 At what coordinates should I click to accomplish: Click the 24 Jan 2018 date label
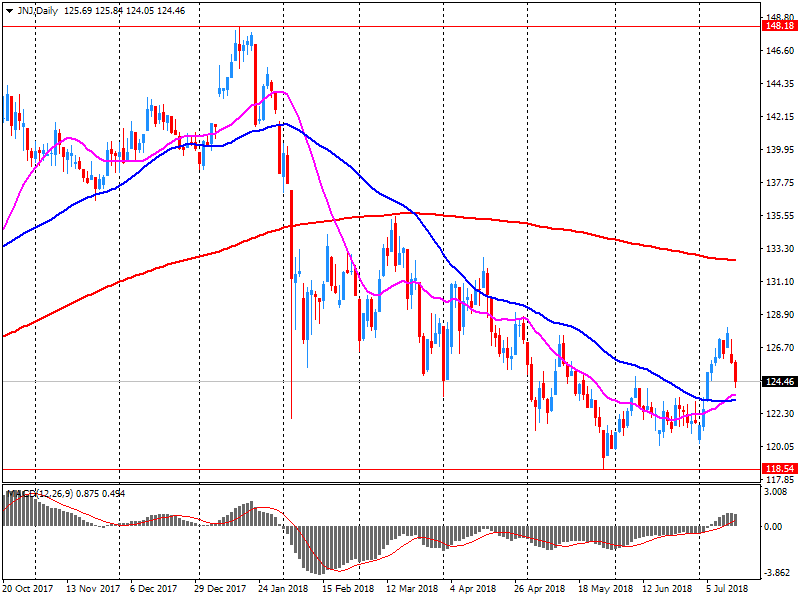pos(283,589)
